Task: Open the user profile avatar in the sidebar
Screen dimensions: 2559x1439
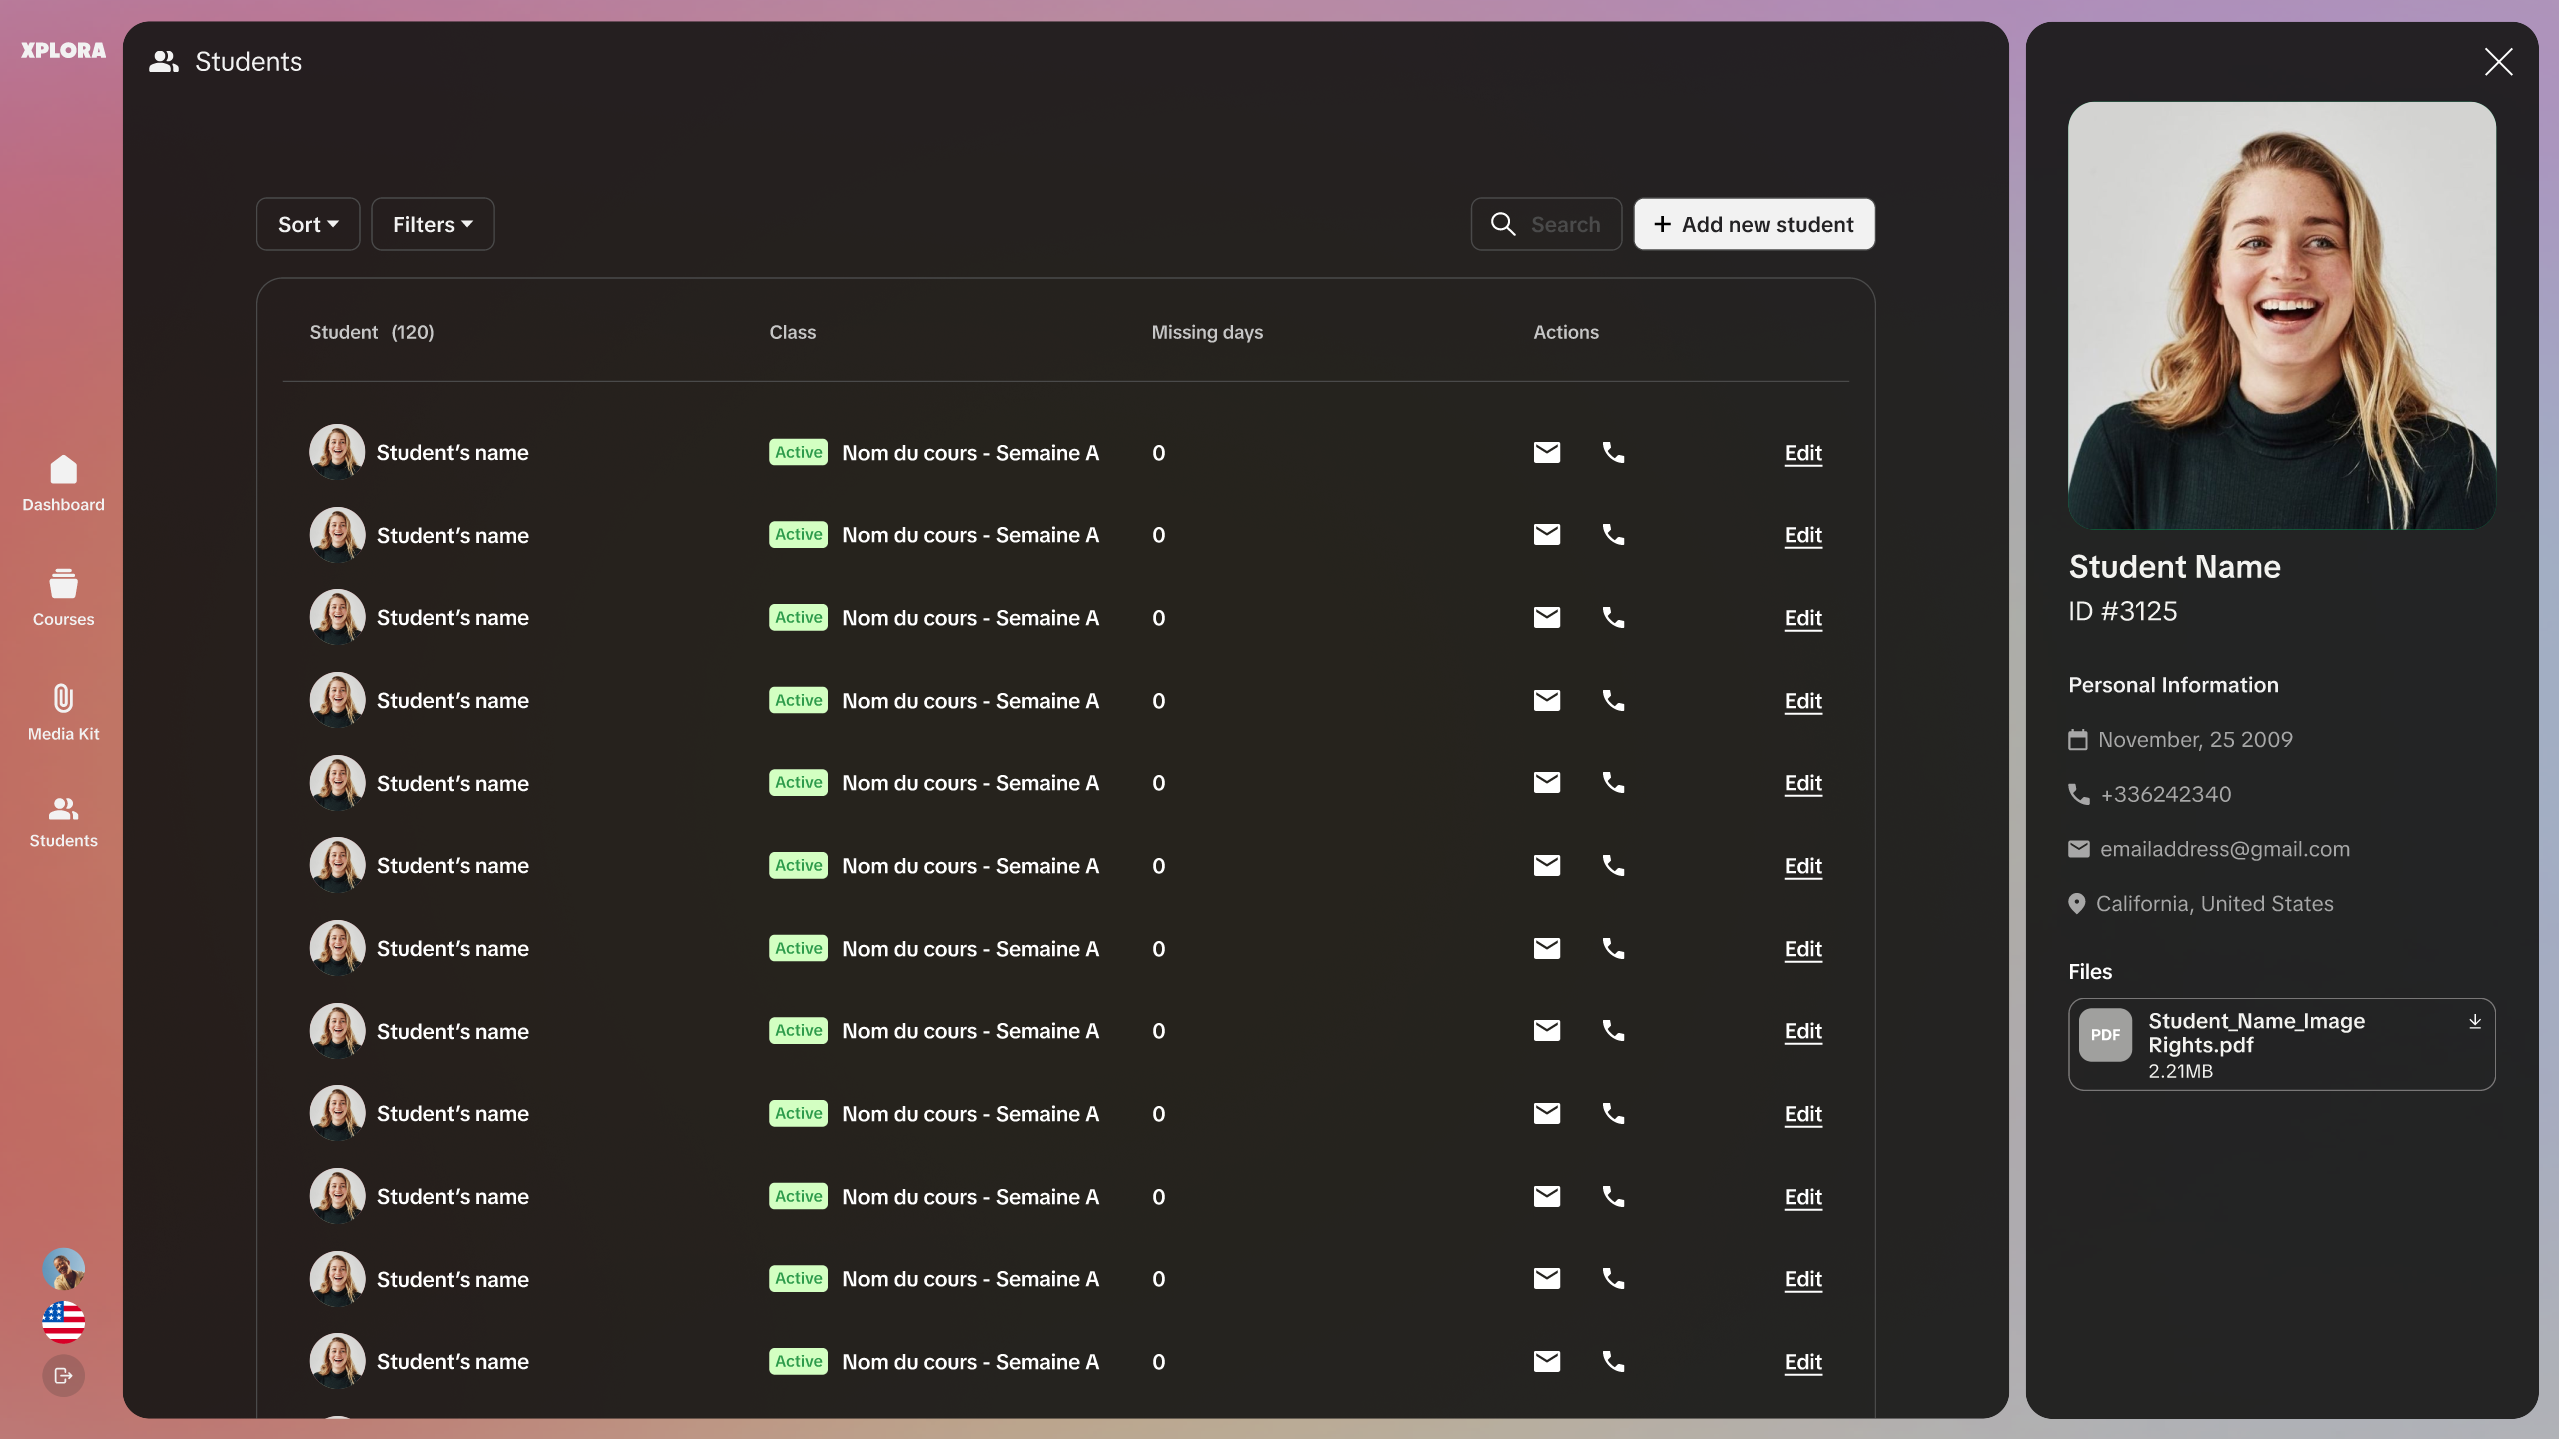Action: (x=63, y=1269)
